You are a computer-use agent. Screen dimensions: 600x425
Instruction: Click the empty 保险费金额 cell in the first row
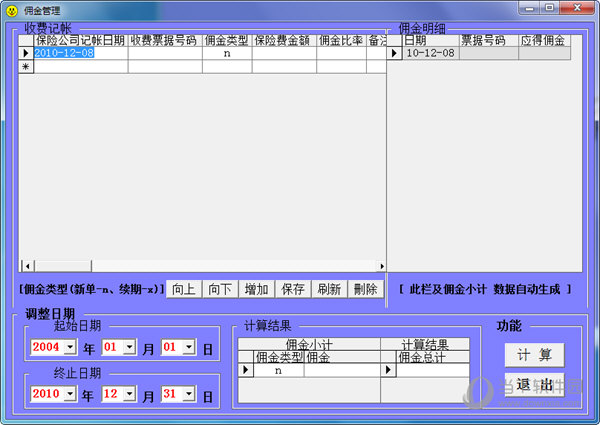coord(284,53)
